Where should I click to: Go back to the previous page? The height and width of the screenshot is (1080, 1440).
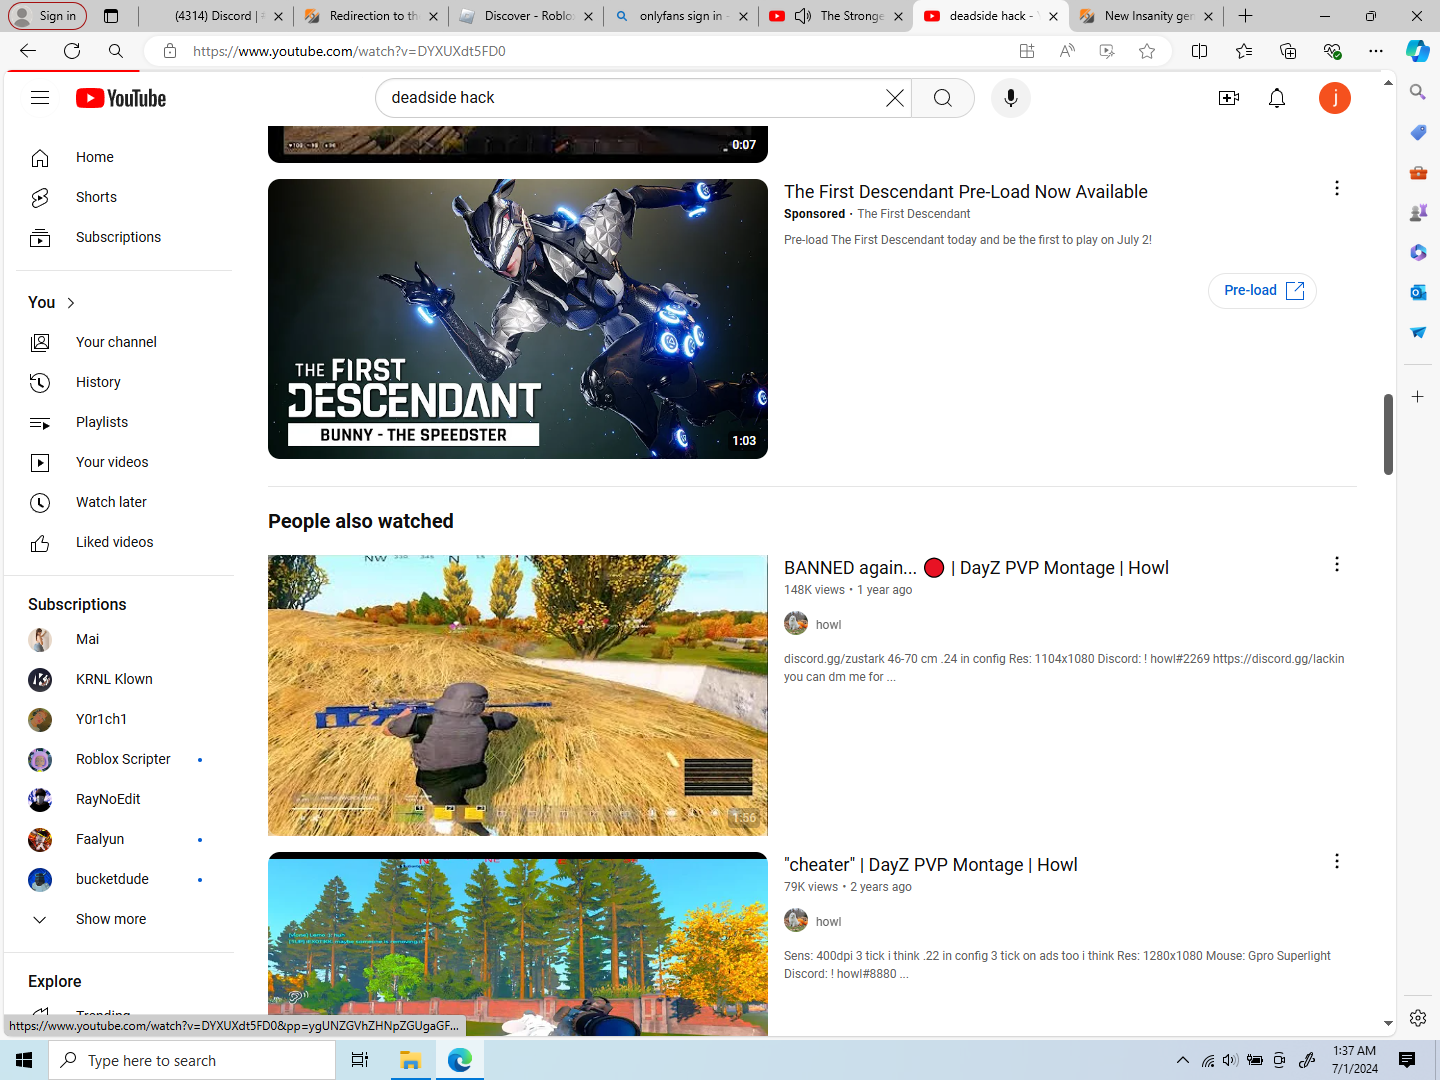pyautogui.click(x=28, y=51)
